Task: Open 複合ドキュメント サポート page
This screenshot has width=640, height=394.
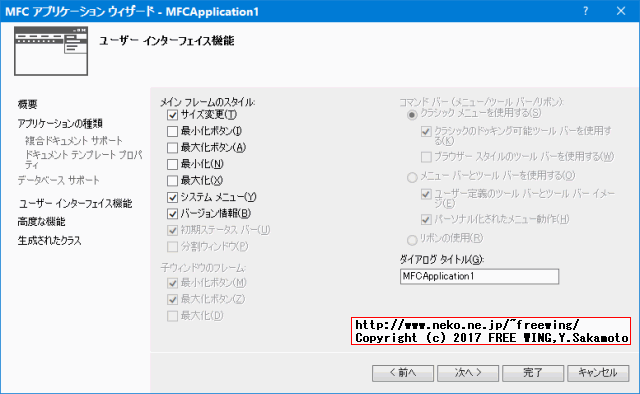Action: pos(73,141)
